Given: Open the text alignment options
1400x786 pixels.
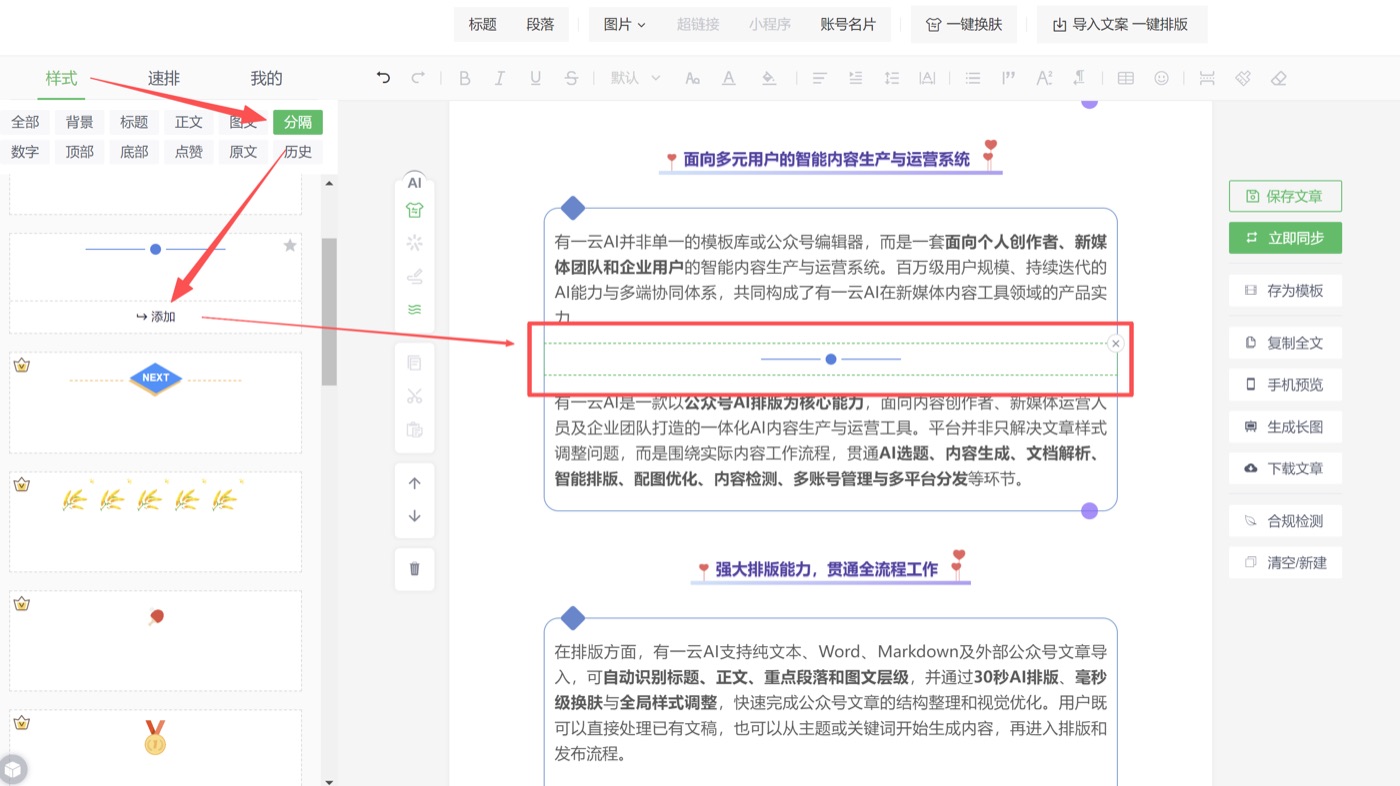Looking at the screenshot, I should click(x=819, y=78).
